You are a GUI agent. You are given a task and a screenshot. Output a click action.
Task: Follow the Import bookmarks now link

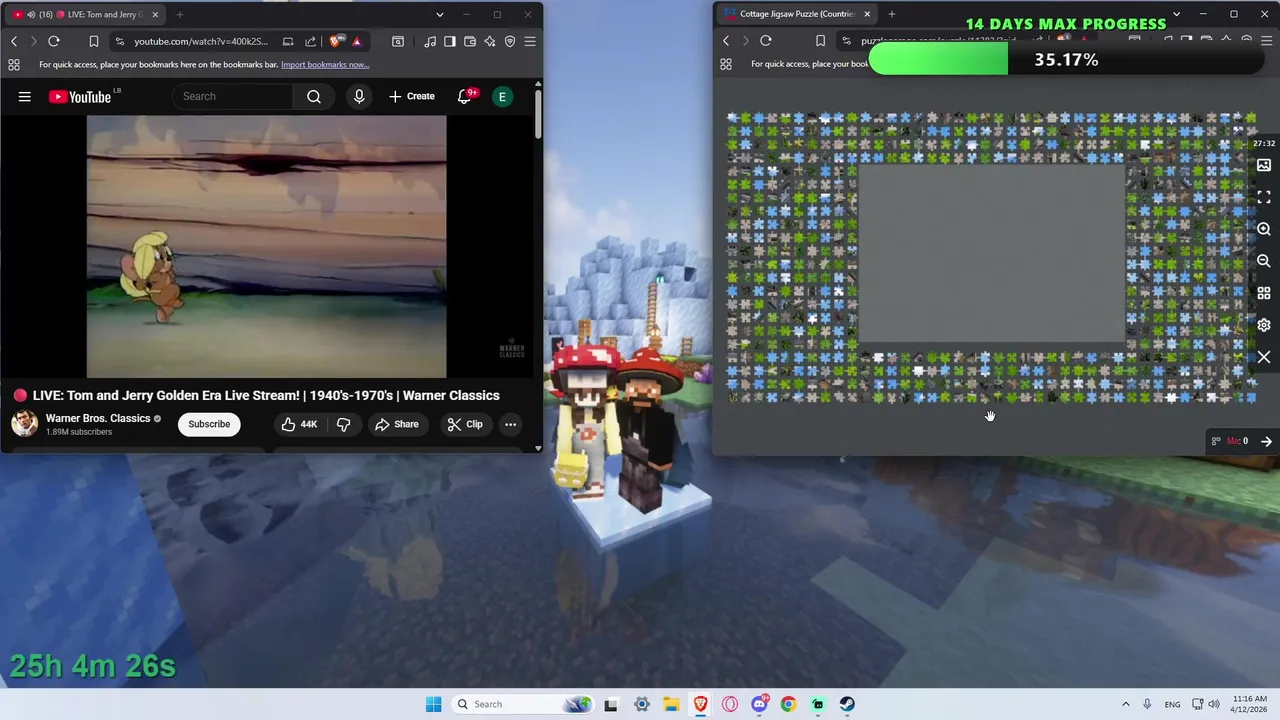(325, 64)
